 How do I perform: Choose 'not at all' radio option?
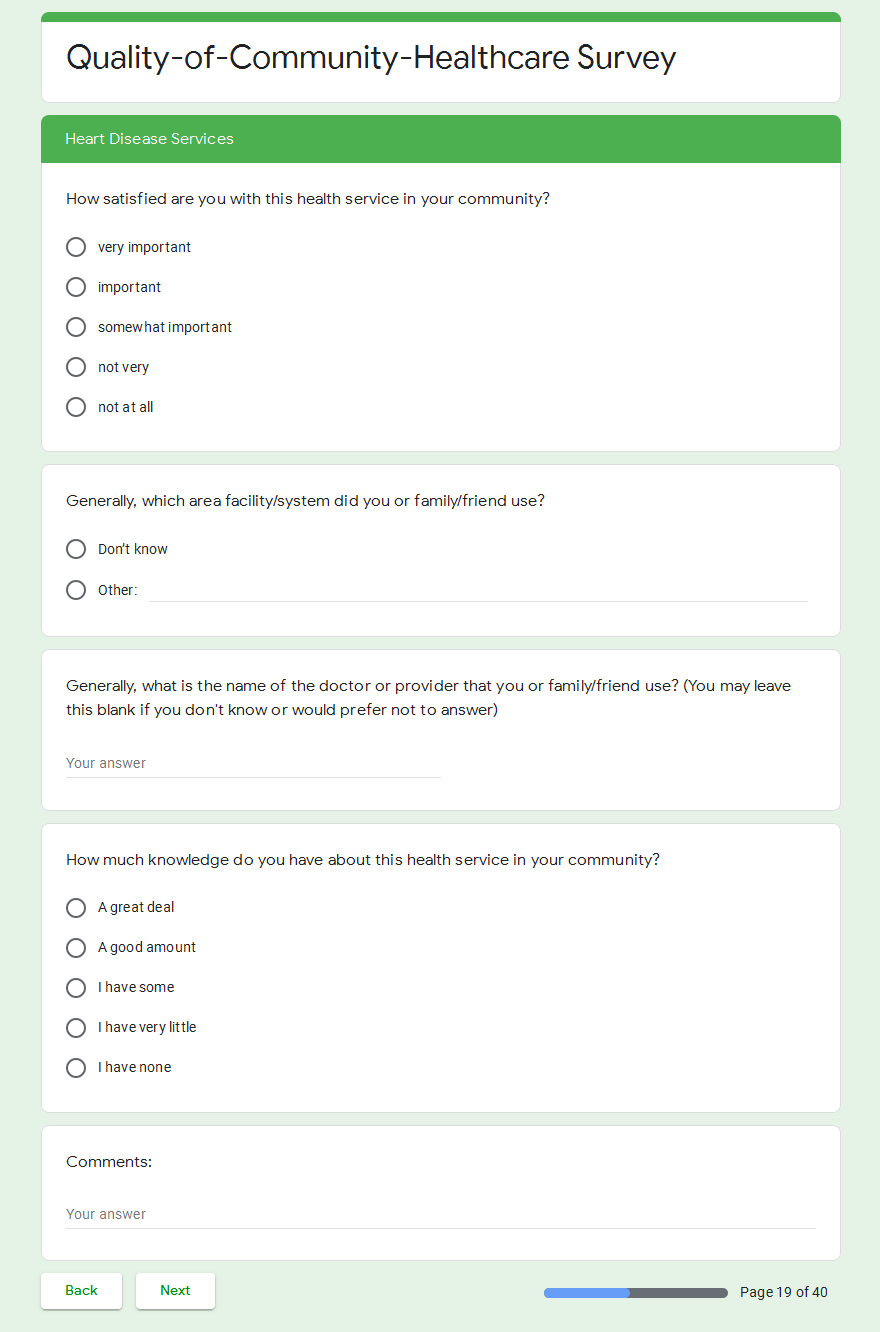click(76, 407)
